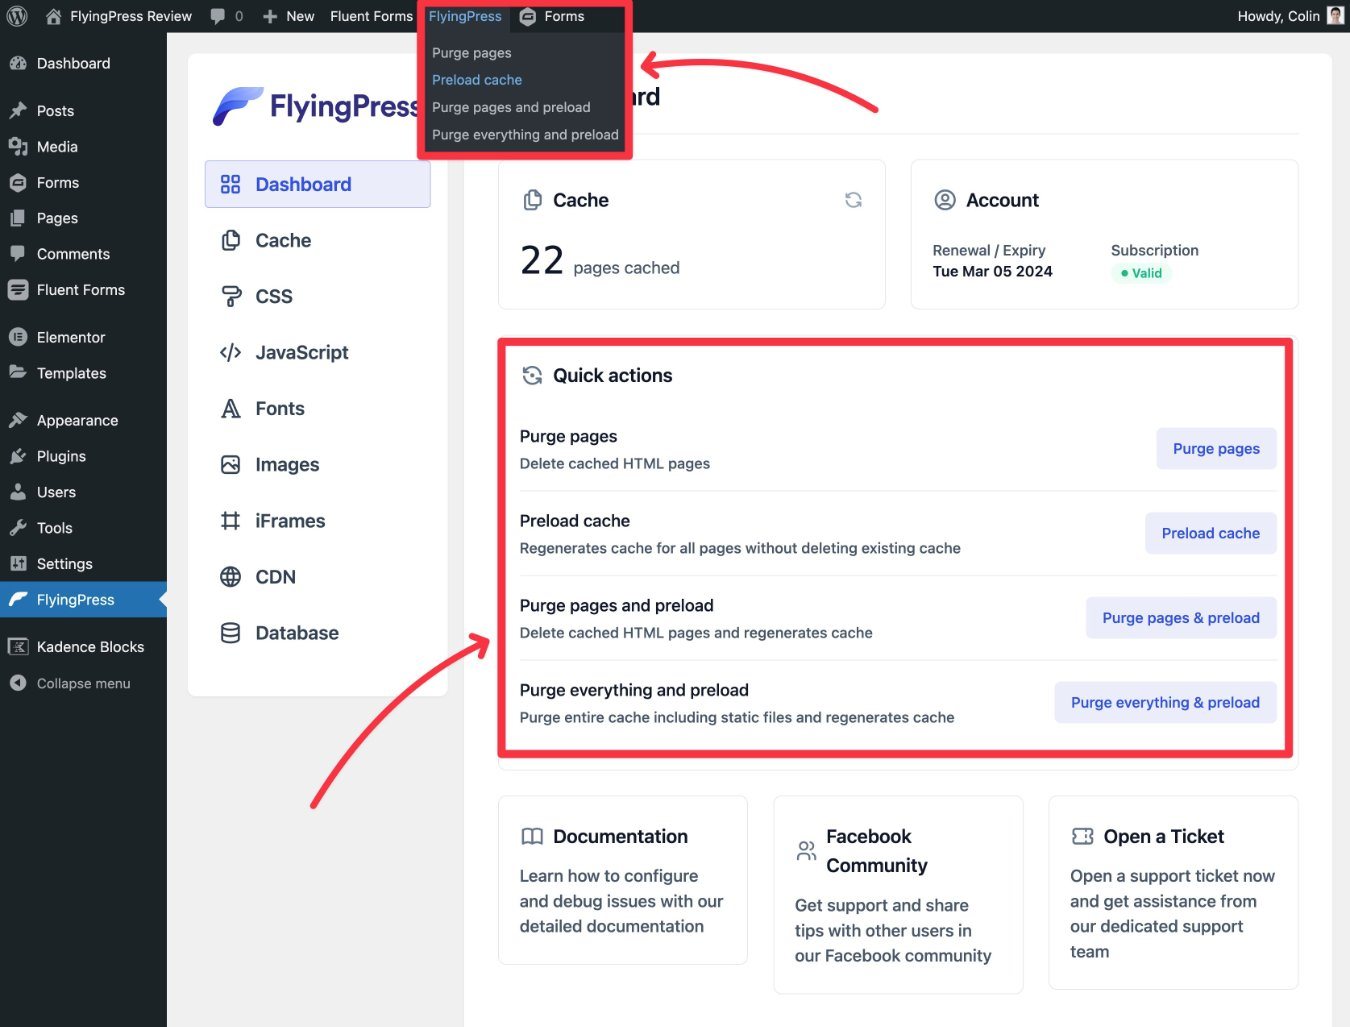1350x1027 pixels.
Task: Open CDN settings in FlyingPress sidebar
Action: pyautogui.click(x=275, y=577)
